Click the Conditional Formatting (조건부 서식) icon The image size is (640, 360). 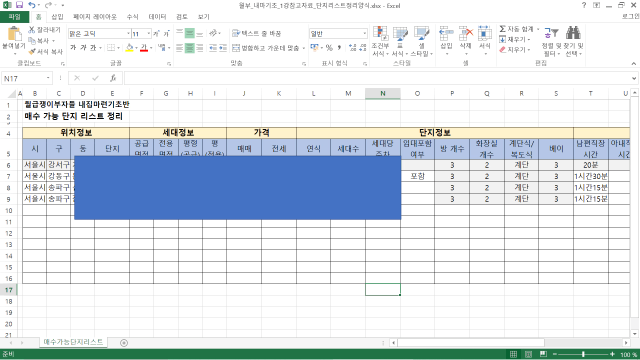pyautogui.click(x=380, y=34)
